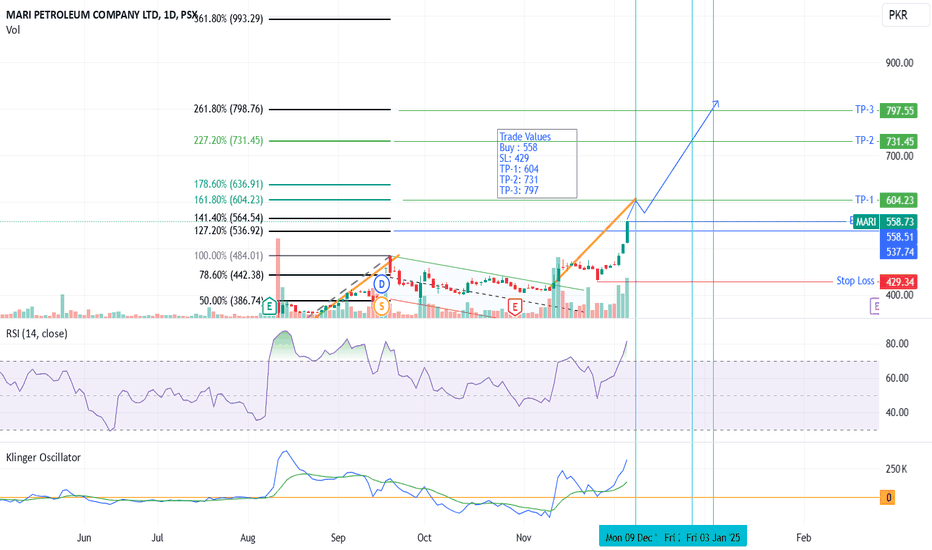
Task: Click the Mon 09 Dec date marker
Action: tap(630, 538)
